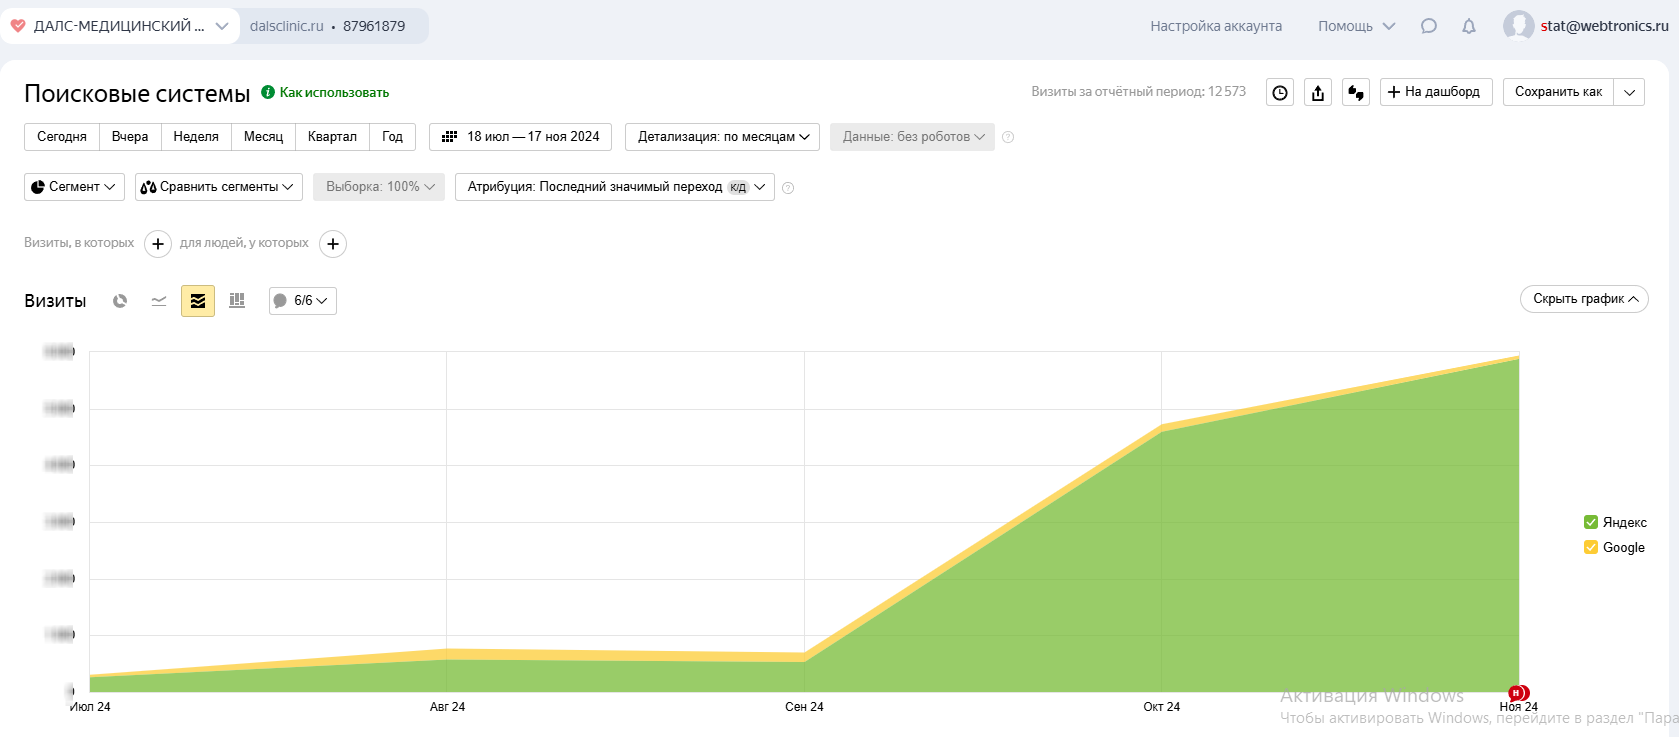The image size is (1679, 737).
Task: Select the stacked area chart view
Action: pos(198,301)
